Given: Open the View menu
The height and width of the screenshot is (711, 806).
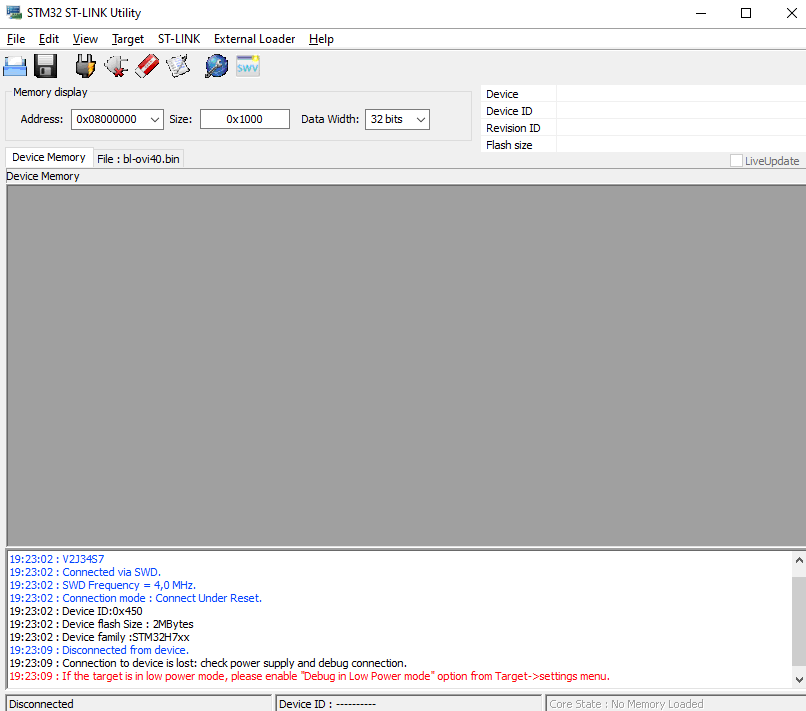Looking at the screenshot, I should click(x=85, y=39).
